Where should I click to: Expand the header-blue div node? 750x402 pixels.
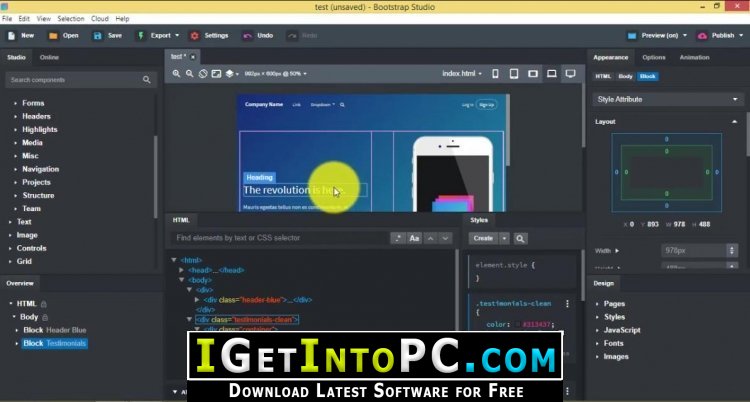pos(197,300)
